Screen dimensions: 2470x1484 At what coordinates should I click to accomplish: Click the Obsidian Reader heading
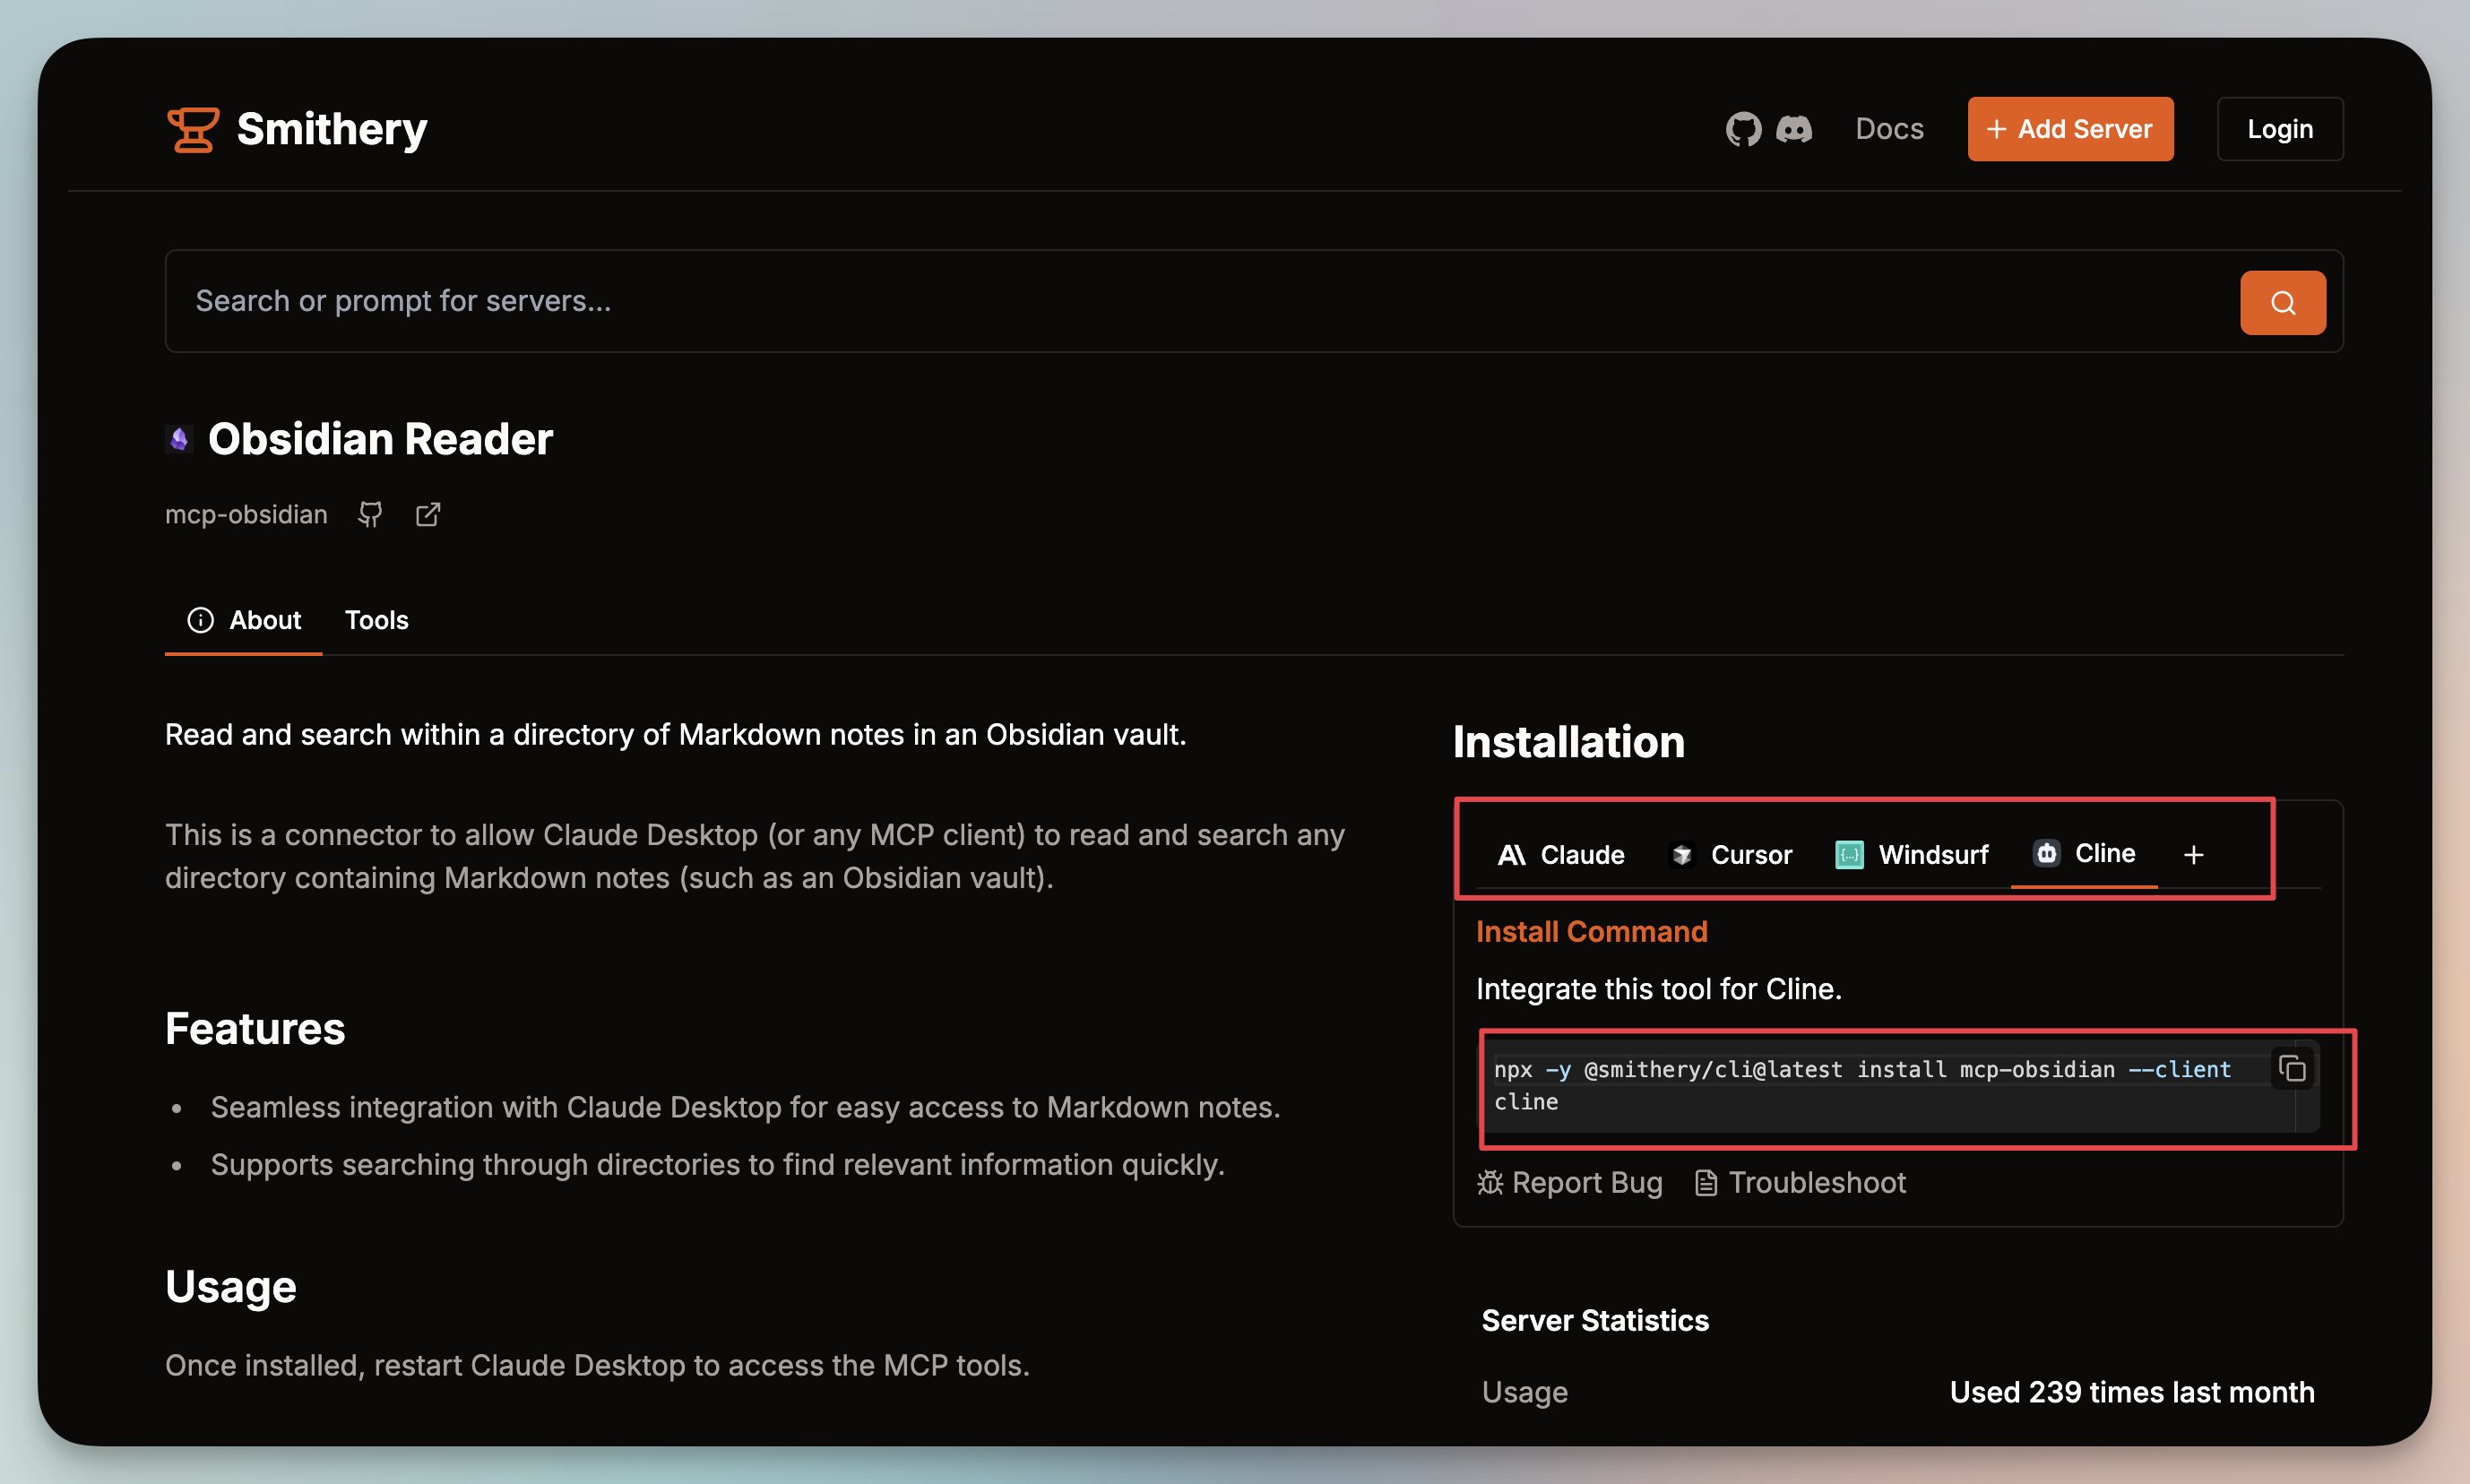[380, 439]
